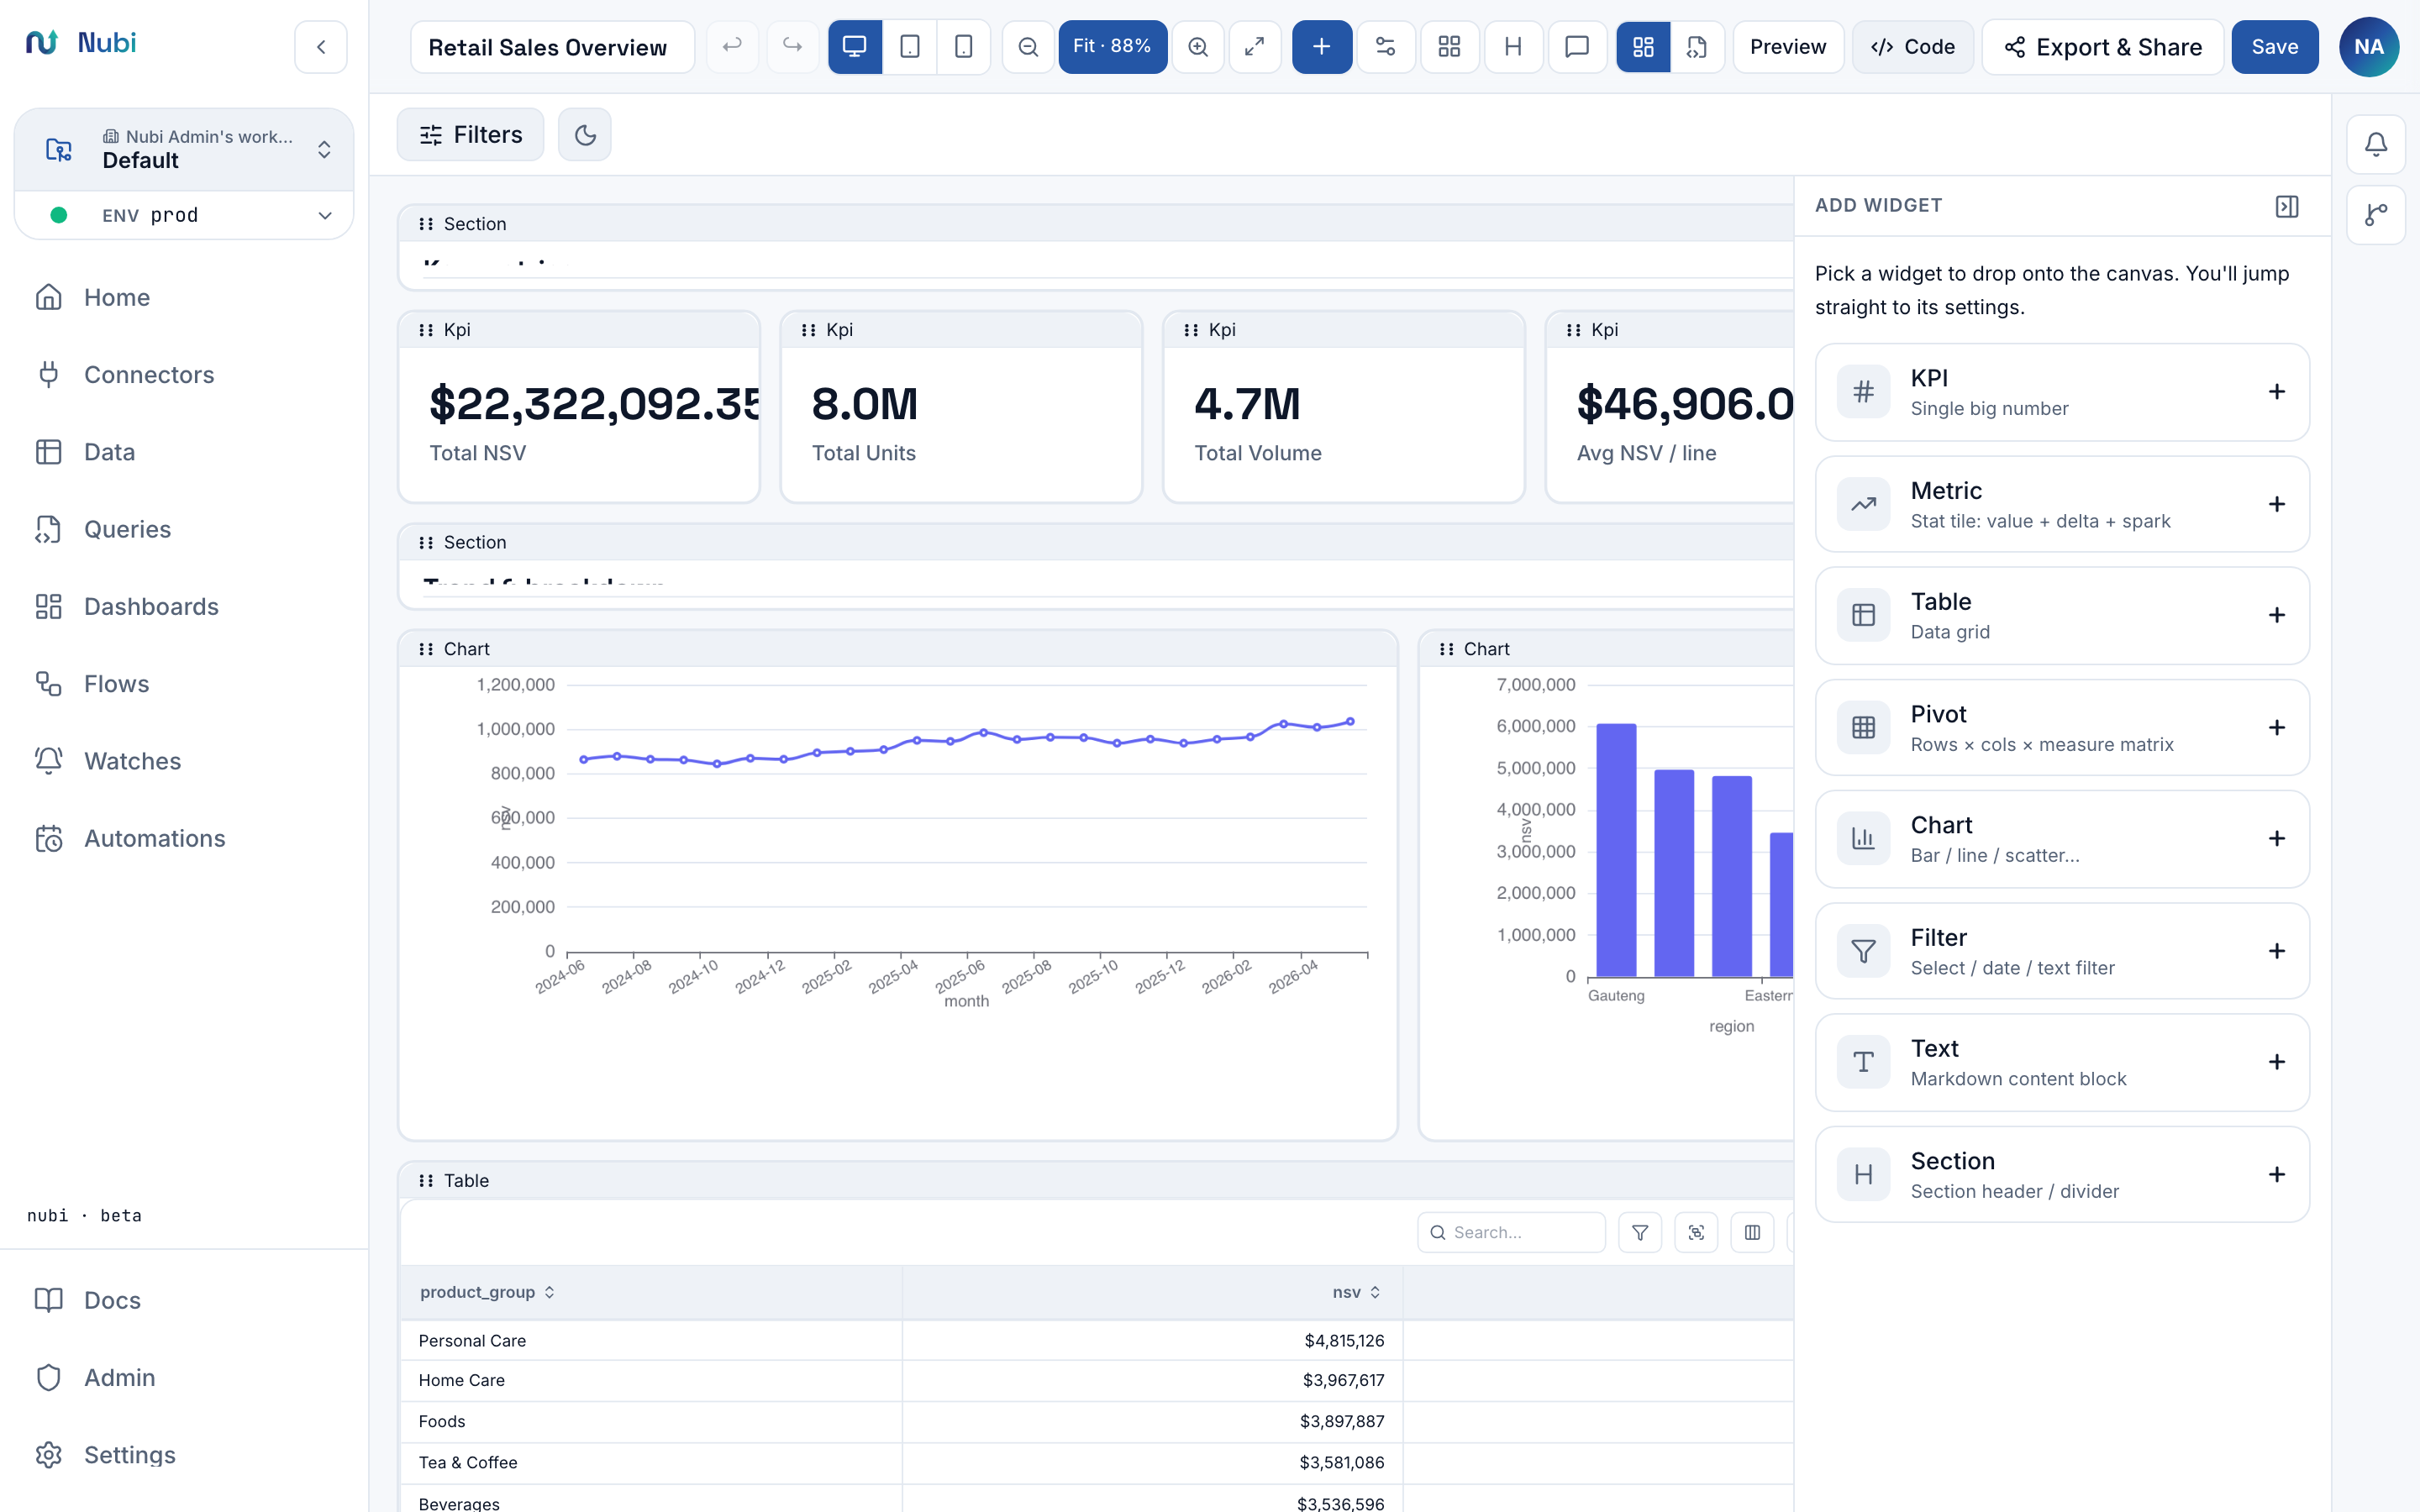Click the undo arrow in the toolbar
2420x1512 pixels.
coord(732,47)
